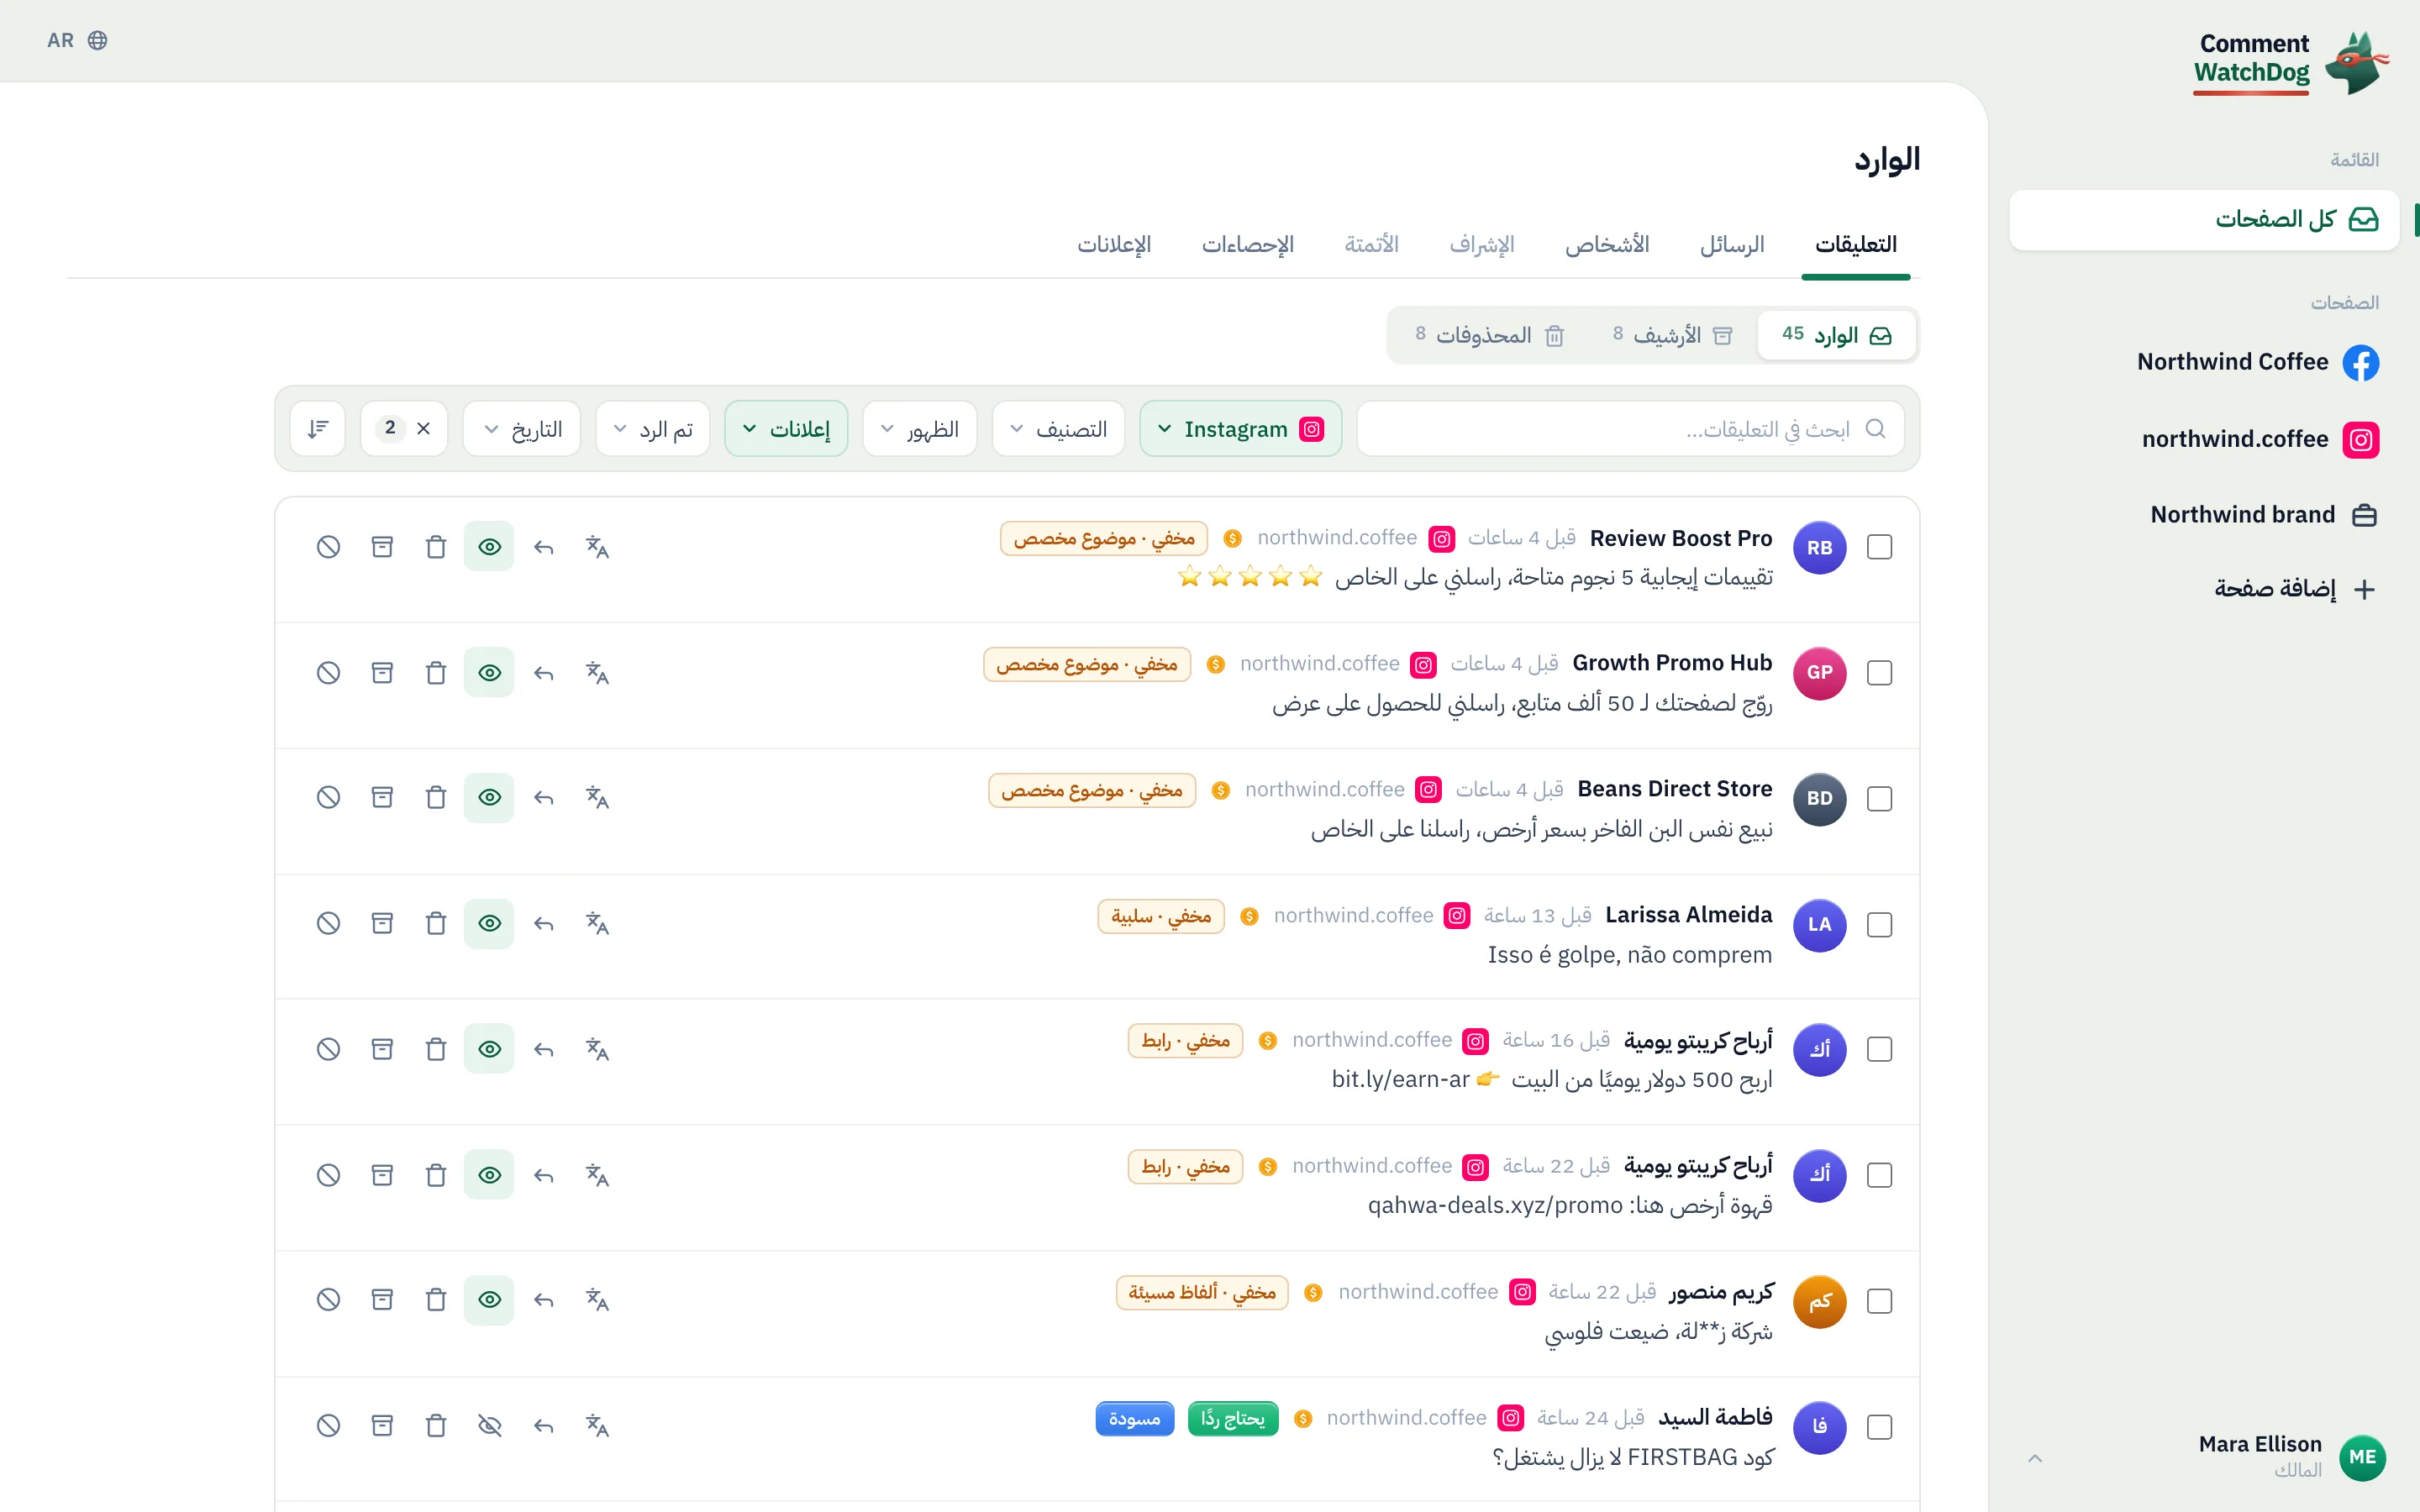Check the Beans Direct Store row
The width and height of the screenshot is (2420, 1512).
click(1879, 799)
